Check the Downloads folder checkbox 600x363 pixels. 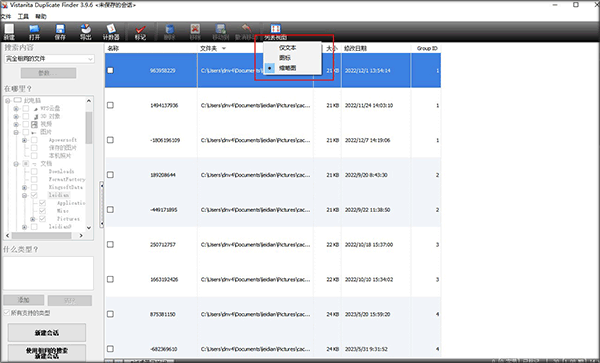click(x=34, y=172)
